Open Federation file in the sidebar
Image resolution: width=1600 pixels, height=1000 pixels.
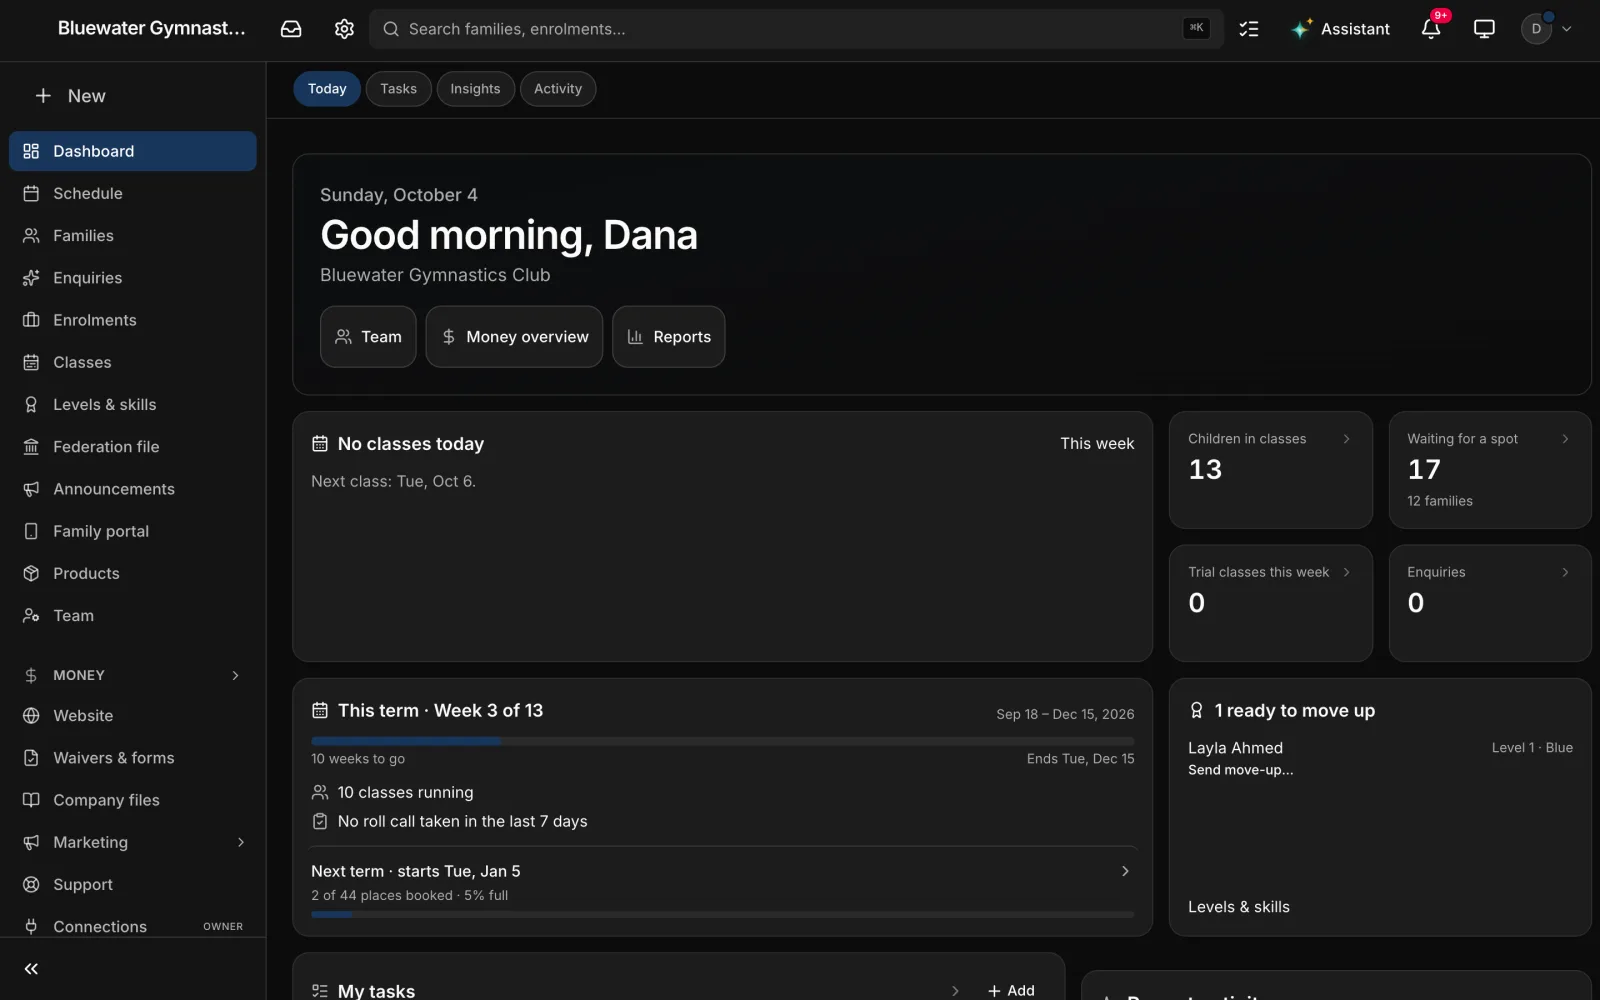pos(133,446)
